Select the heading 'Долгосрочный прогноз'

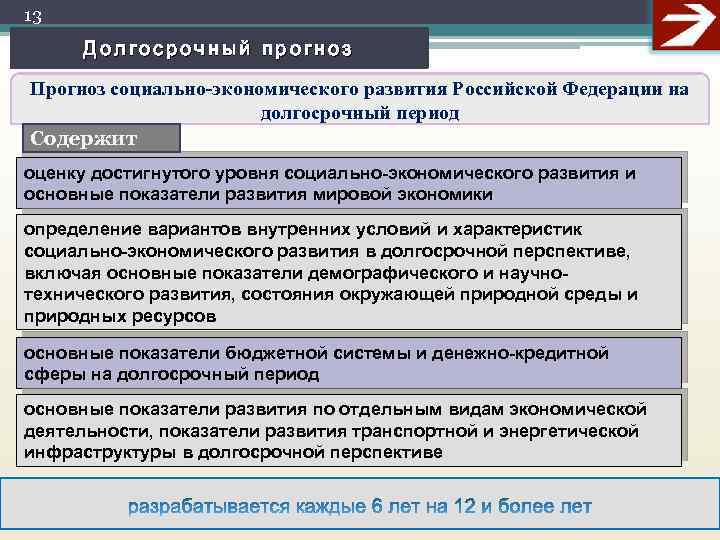click(x=219, y=49)
